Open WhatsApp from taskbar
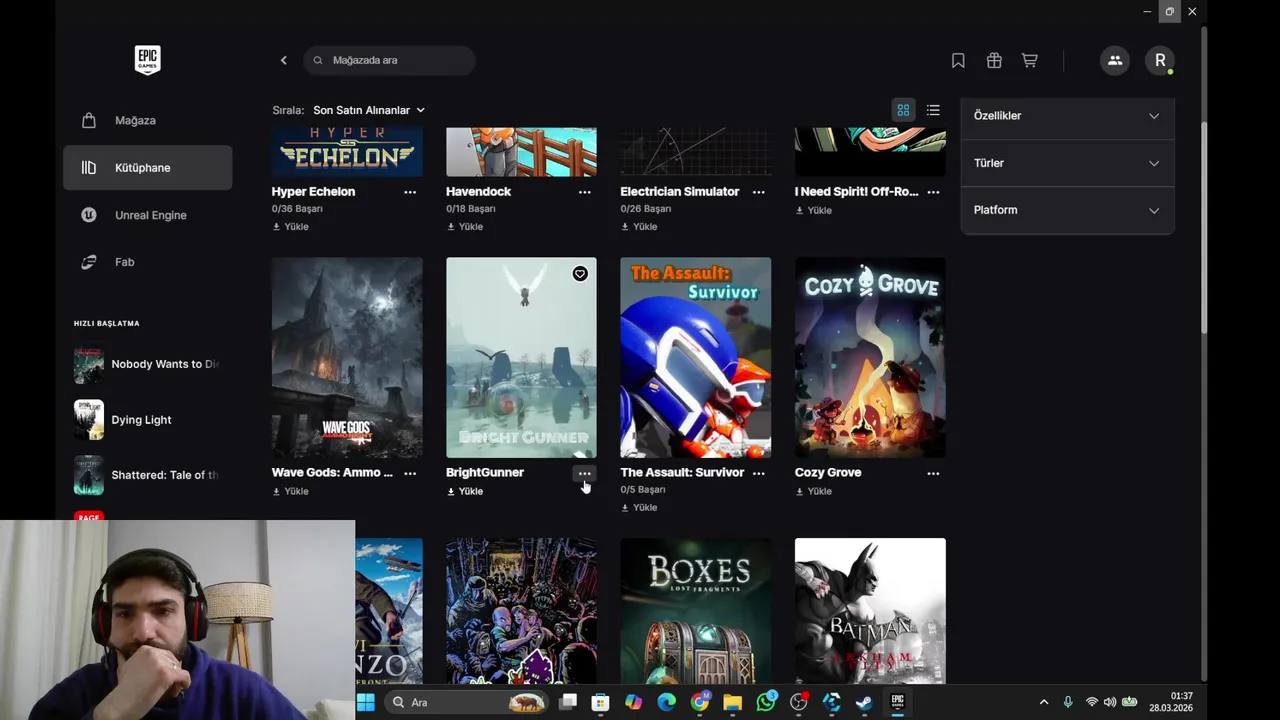The height and width of the screenshot is (720, 1280). coord(766,702)
